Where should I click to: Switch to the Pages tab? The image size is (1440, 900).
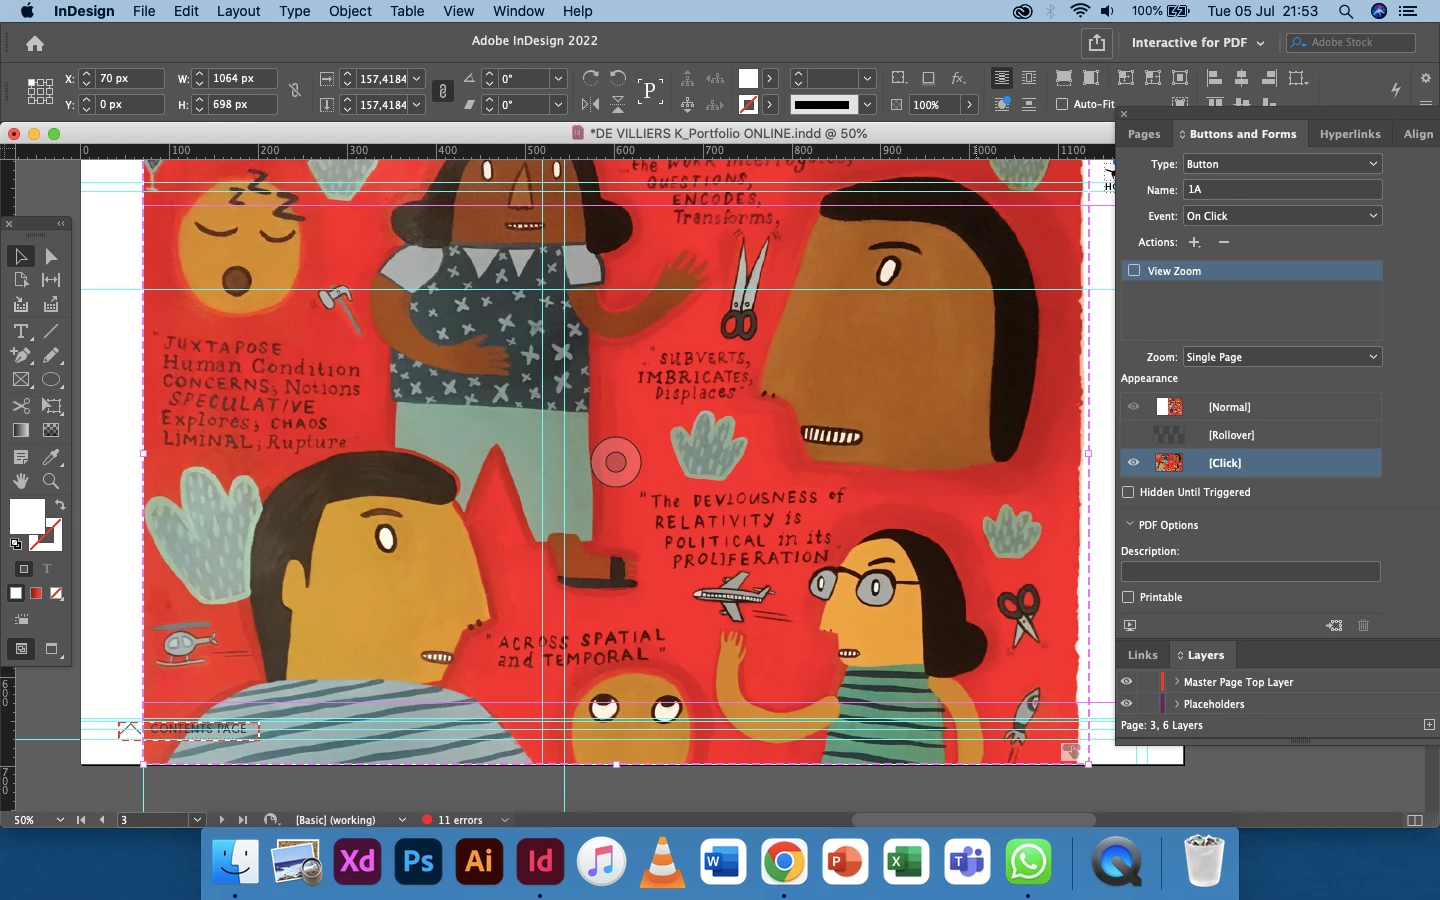coord(1144,134)
